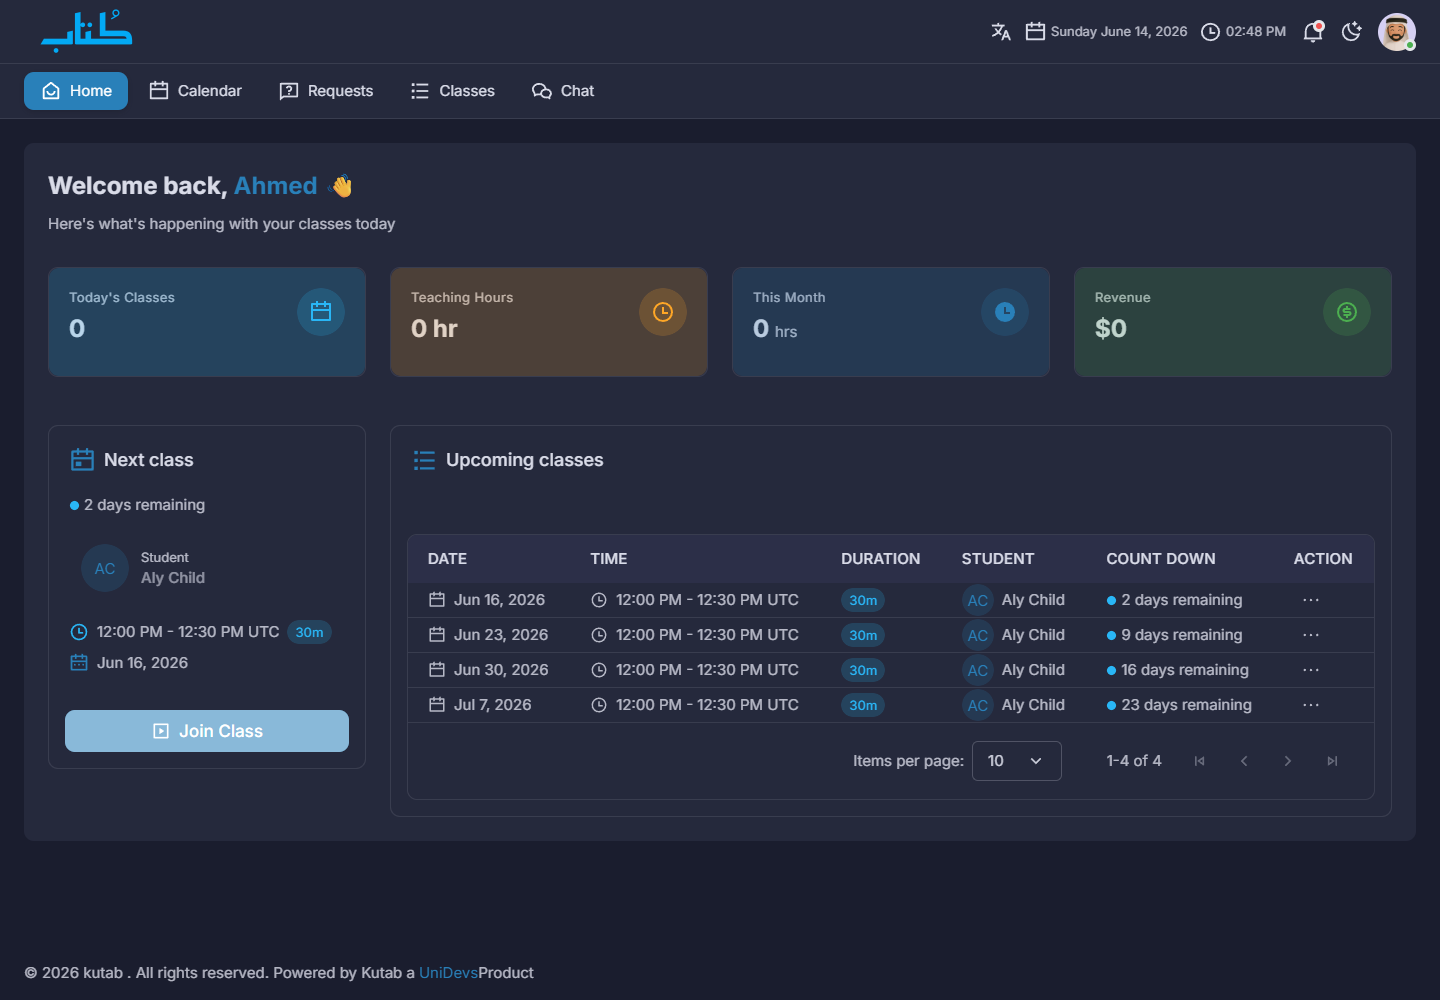Click the header calendar date icon

pyautogui.click(x=1035, y=32)
